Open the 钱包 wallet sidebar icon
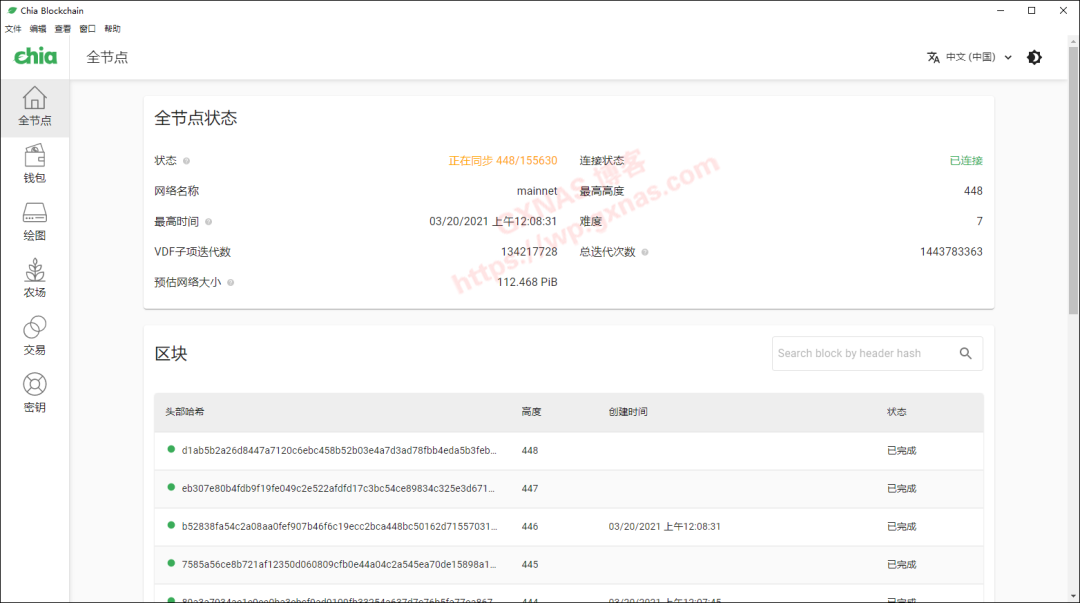Screen dimensions: 1080x603 pyautogui.click(x=35, y=164)
